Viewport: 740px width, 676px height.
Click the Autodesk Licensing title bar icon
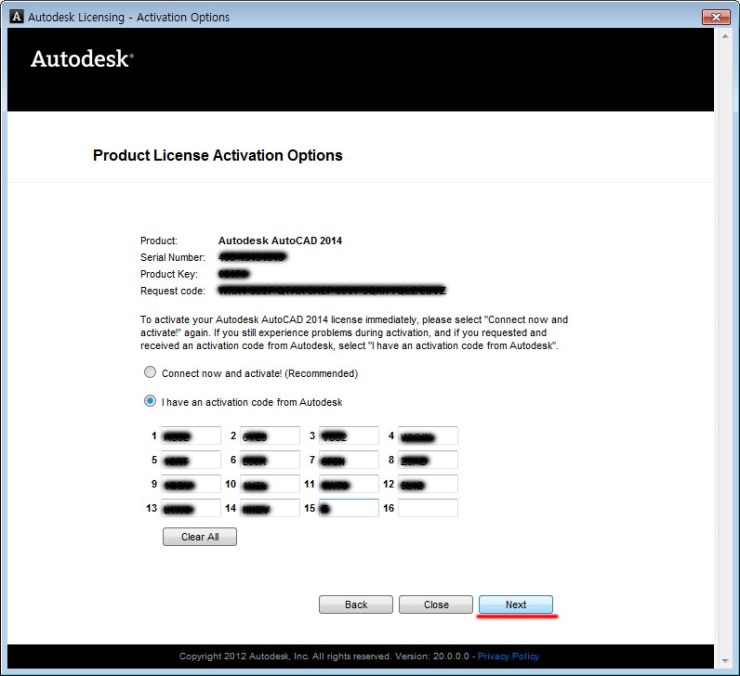[17, 17]
